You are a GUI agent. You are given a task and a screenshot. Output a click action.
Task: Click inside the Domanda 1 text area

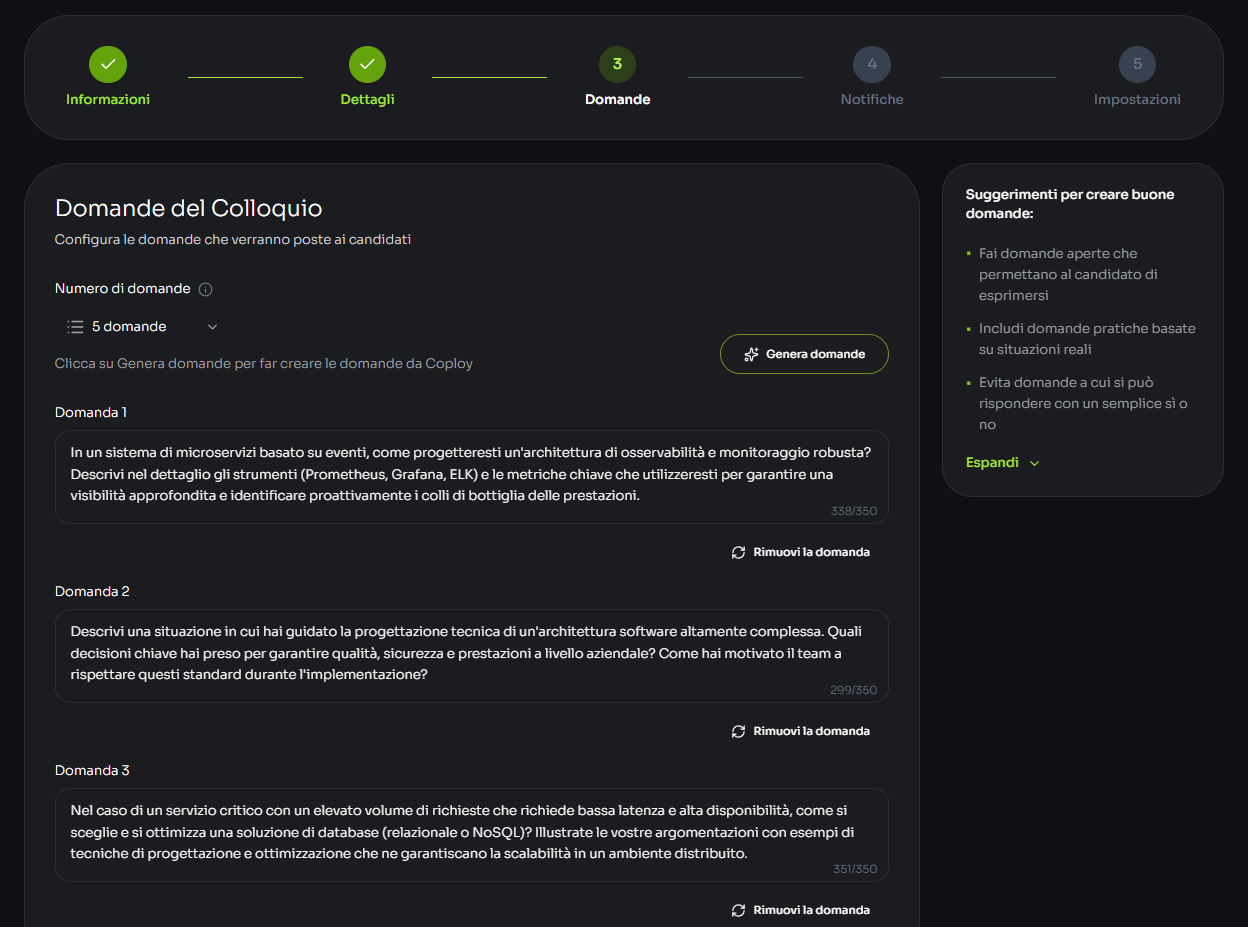click(x=470, y=476)
